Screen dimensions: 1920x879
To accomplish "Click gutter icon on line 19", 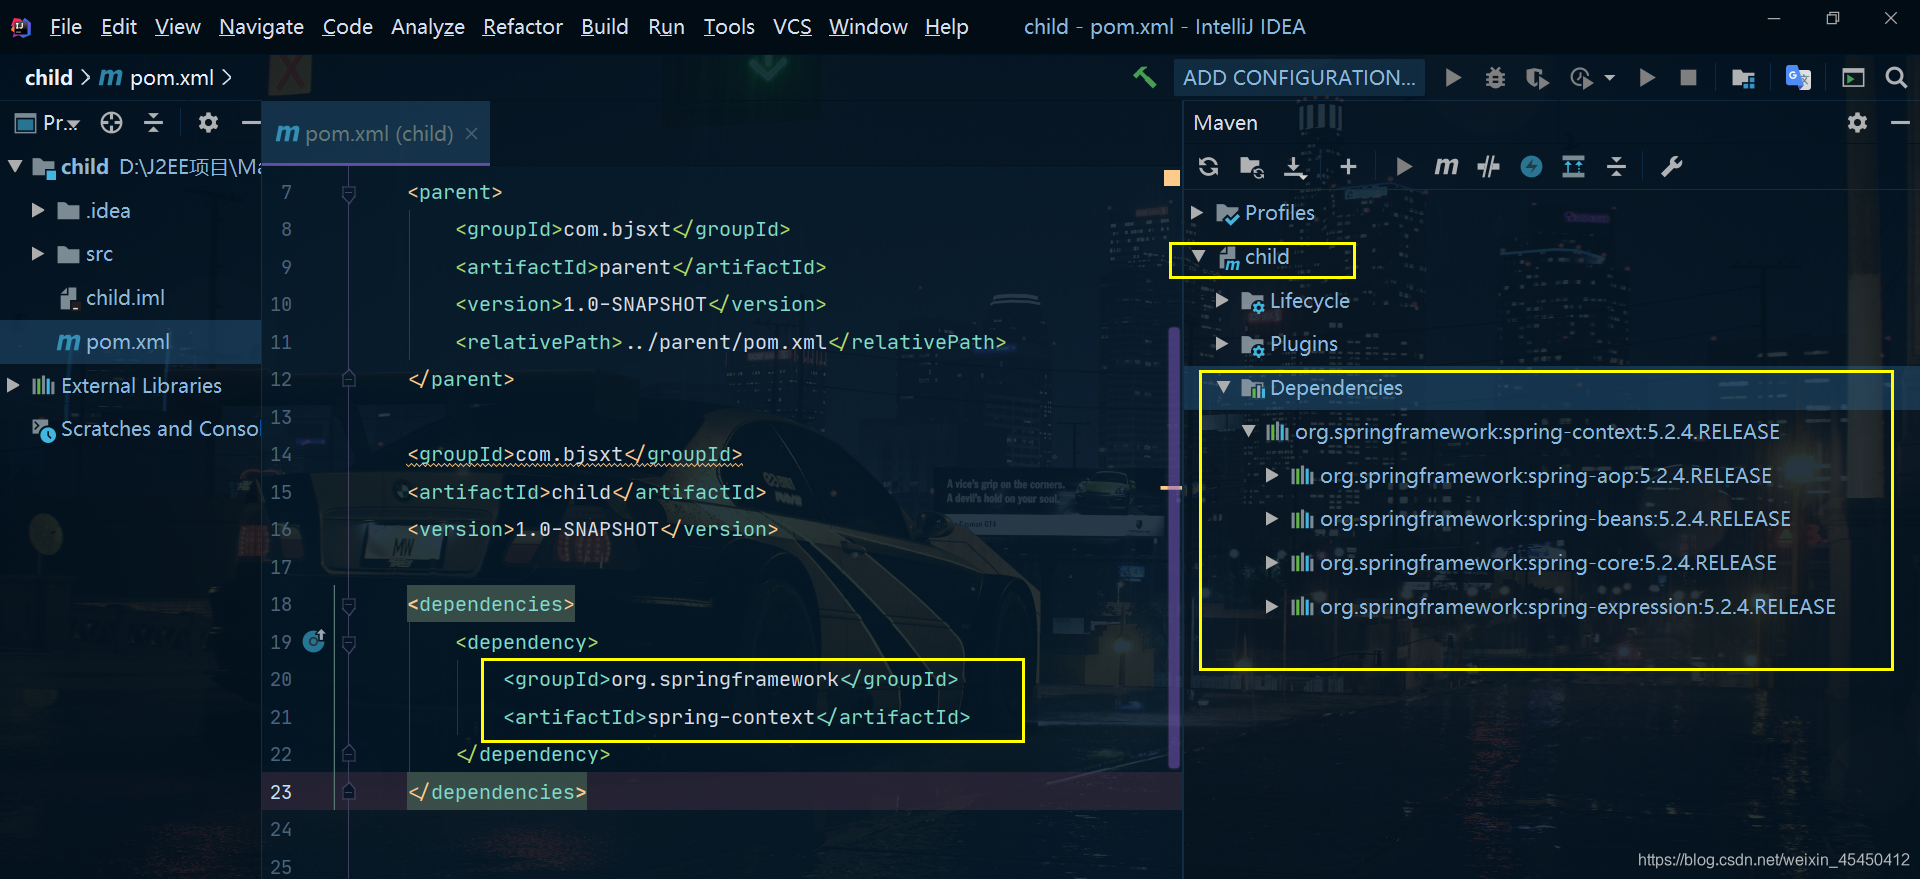I will click(x=314, y=640).
